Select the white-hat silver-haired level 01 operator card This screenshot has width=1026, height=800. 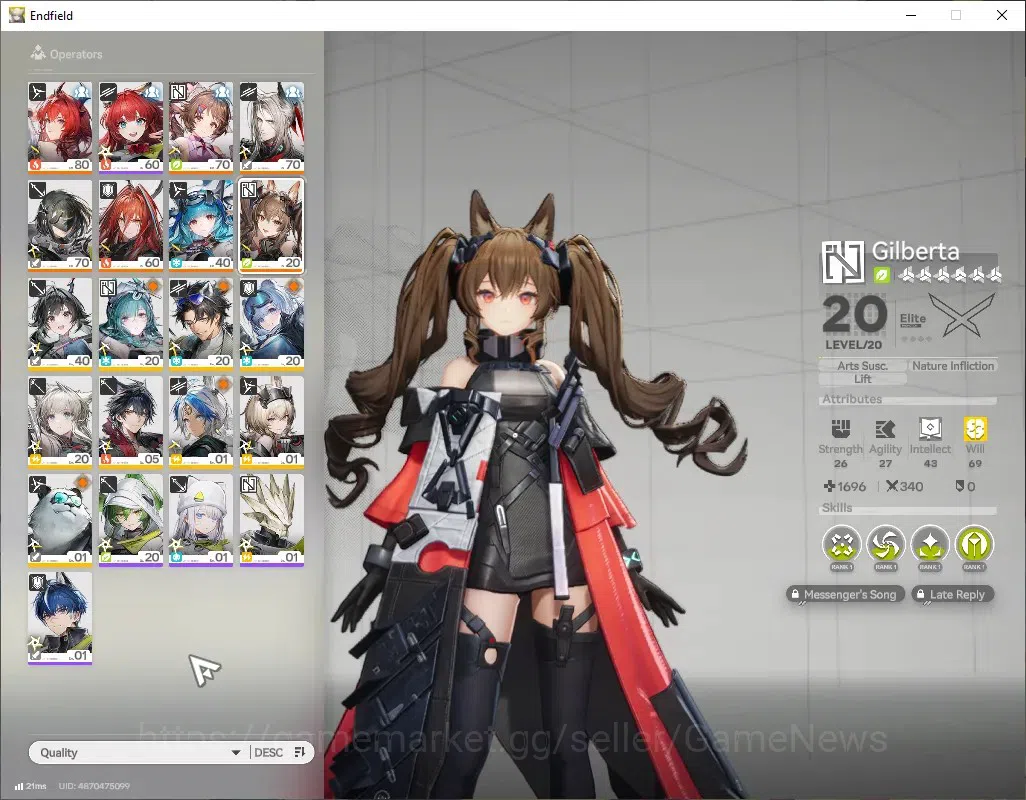point(201,520)
